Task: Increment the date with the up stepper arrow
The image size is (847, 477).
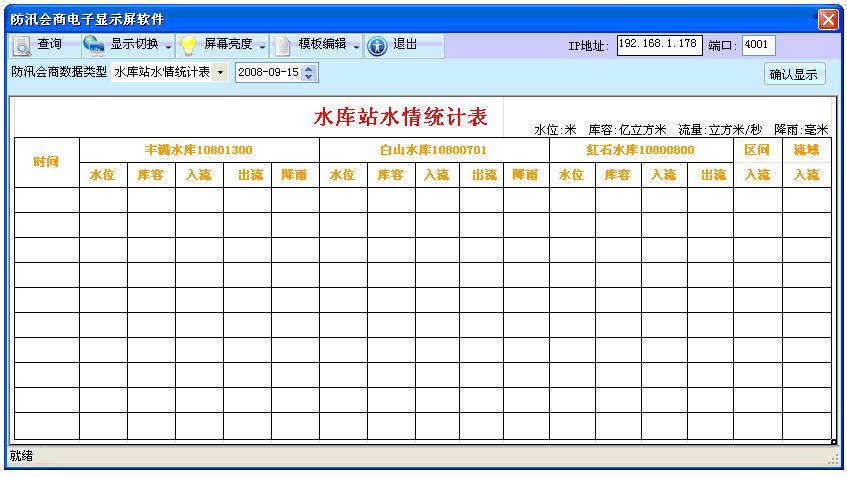Action: click(309, 69)
